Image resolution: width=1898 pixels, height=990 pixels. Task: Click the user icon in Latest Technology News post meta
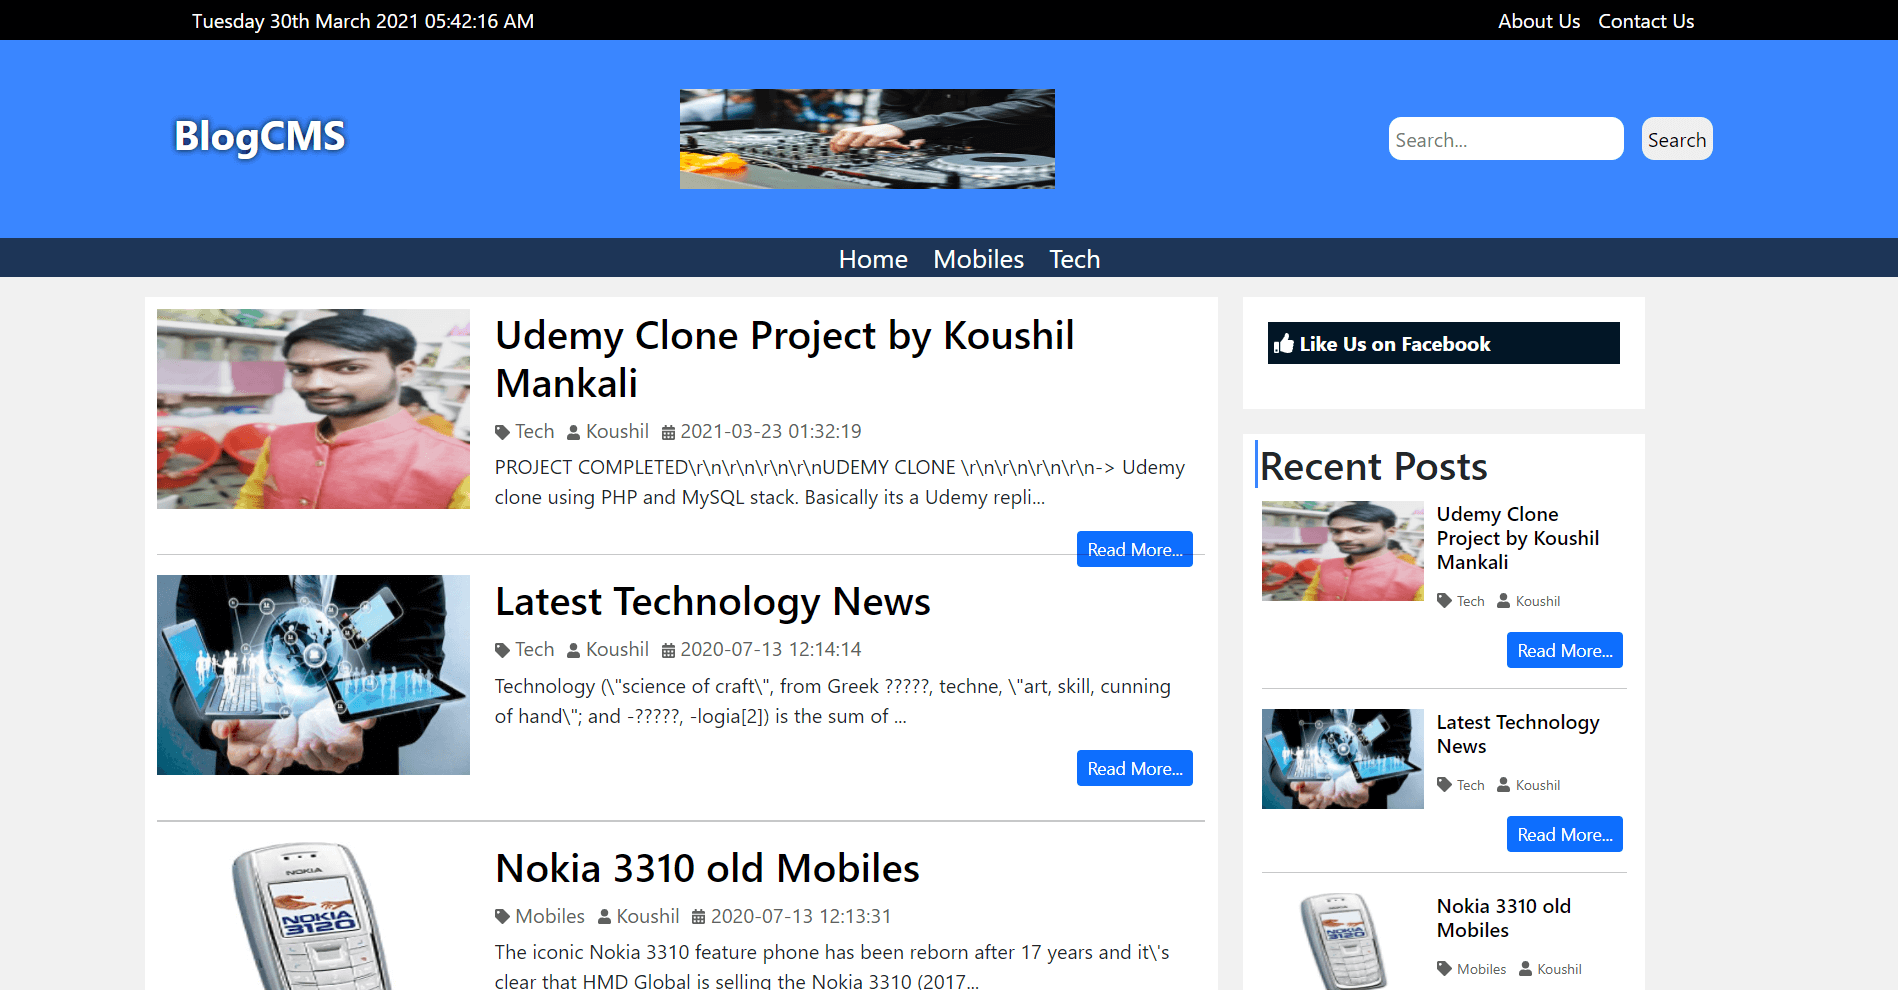[573, 650]
